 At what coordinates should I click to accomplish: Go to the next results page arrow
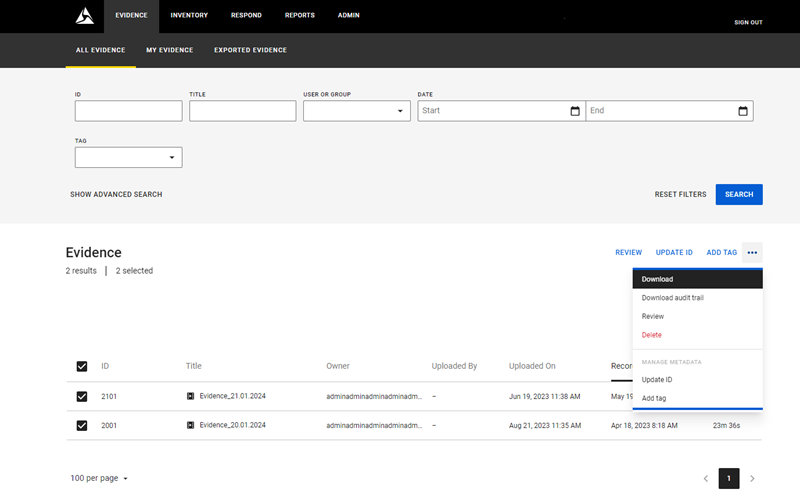[752, 479]
